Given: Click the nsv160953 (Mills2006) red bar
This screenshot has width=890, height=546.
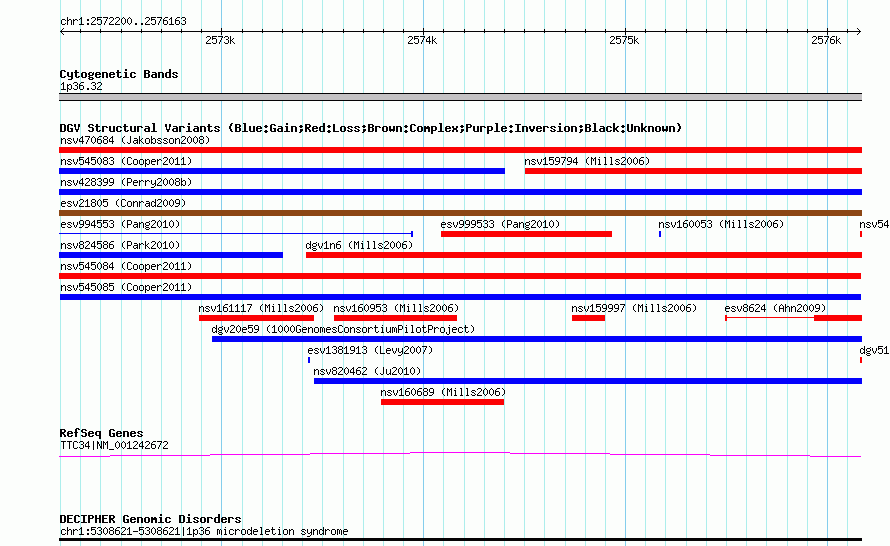Looking at the screenshot, I should point(396,318).
